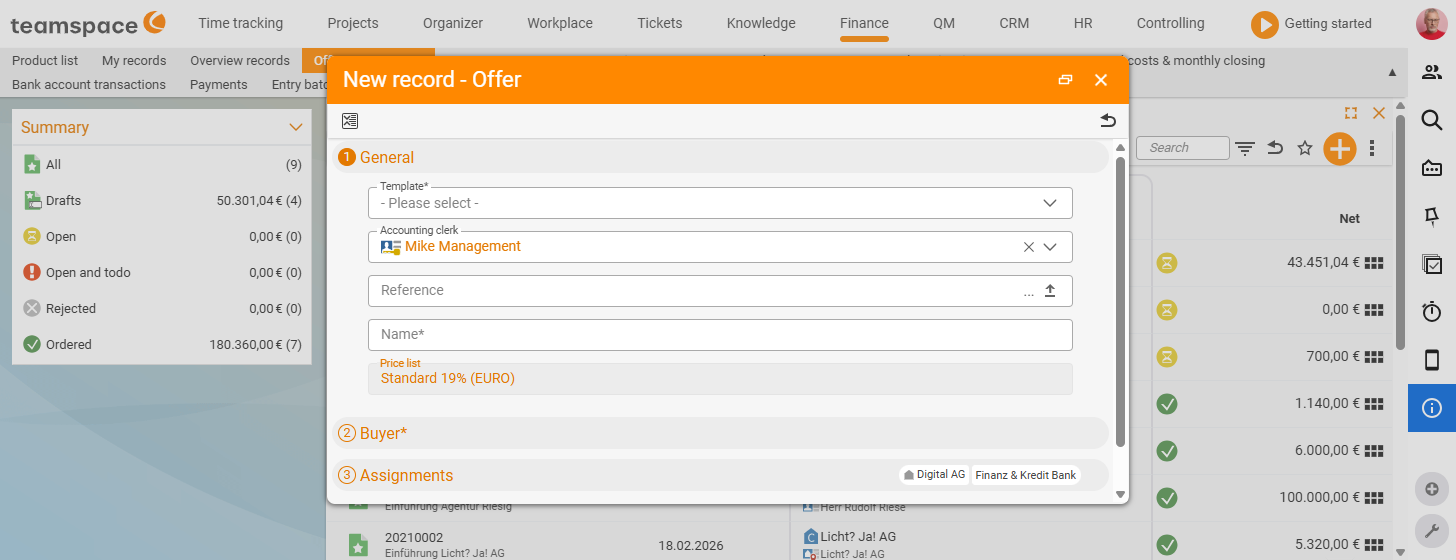The width and height of the screenshot is (1456, 560).
Task: Open the contacts people icon in sidebar
Action: pos(1432,72)
